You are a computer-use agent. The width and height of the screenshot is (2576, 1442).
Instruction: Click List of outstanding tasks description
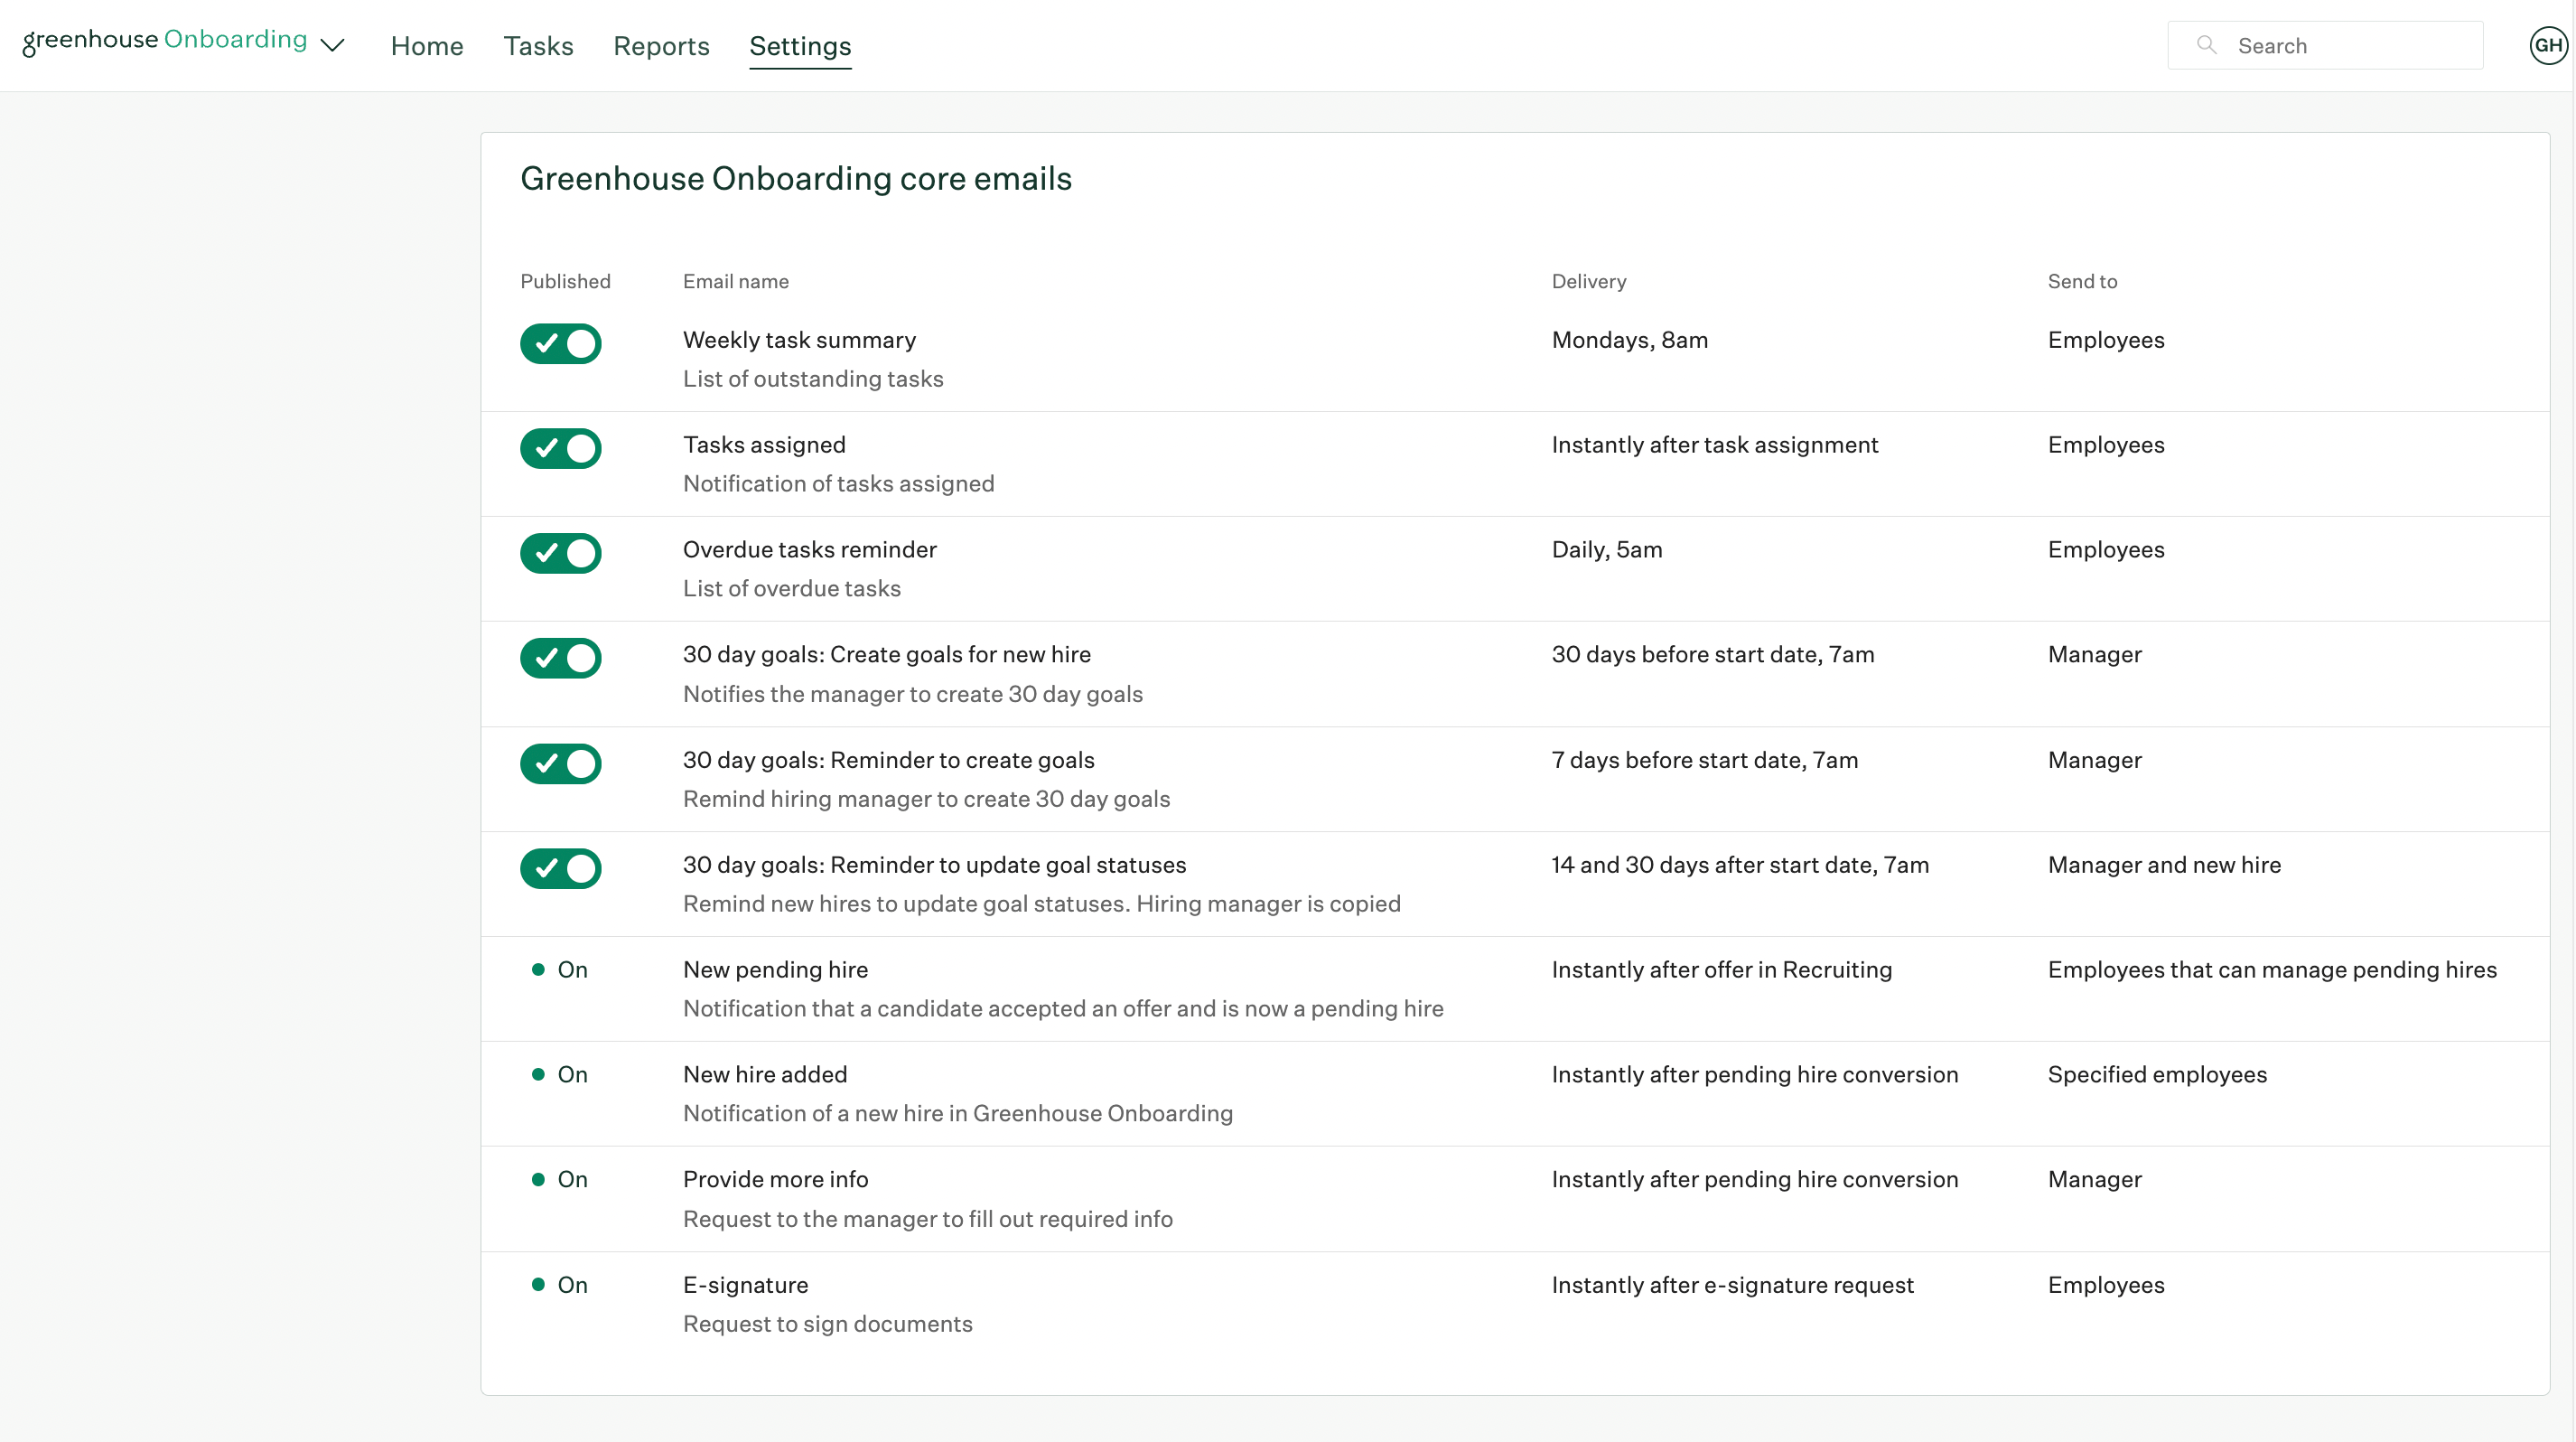pos(813,379)
